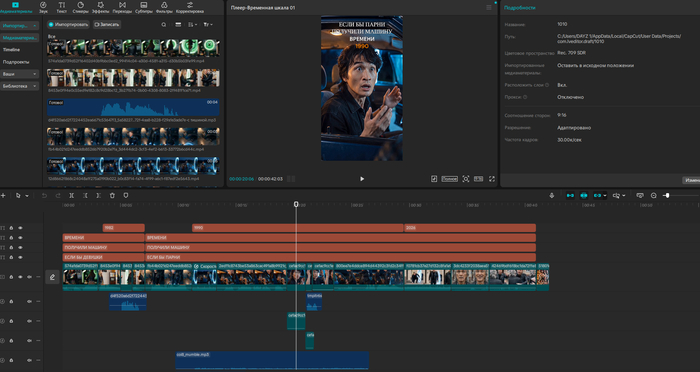Image resolution: width=700 pixels, height=372 pixels.
Task: Click the Split tool icon
Action: pyautogui.click(x=71, y=196)
